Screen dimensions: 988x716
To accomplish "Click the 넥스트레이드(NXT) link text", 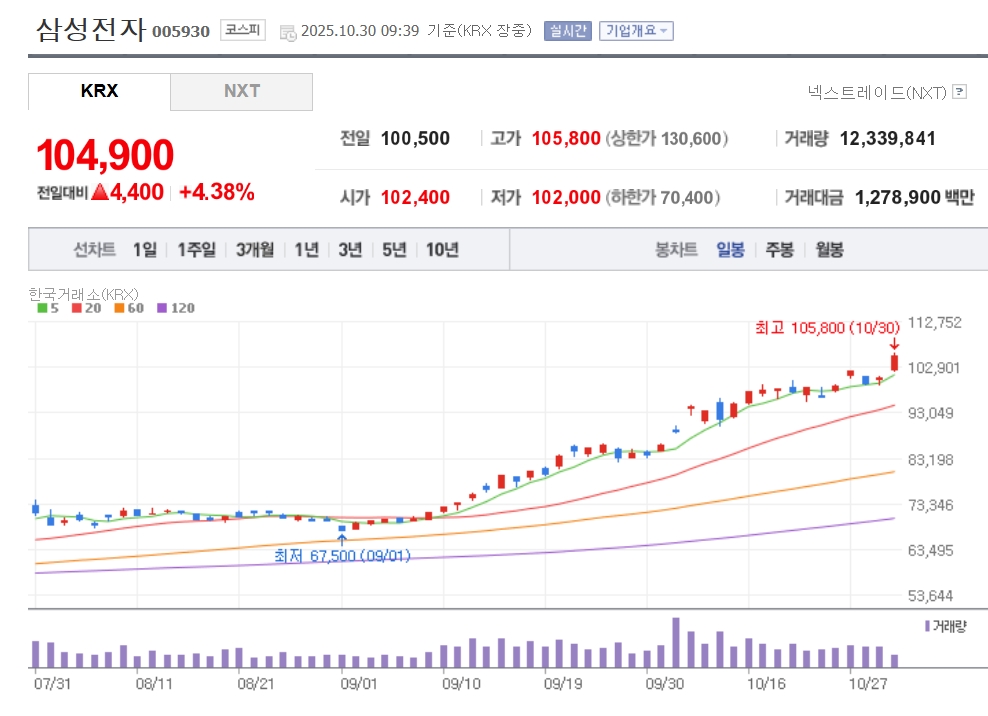I will pyautogui.click(x=877, y=92).
